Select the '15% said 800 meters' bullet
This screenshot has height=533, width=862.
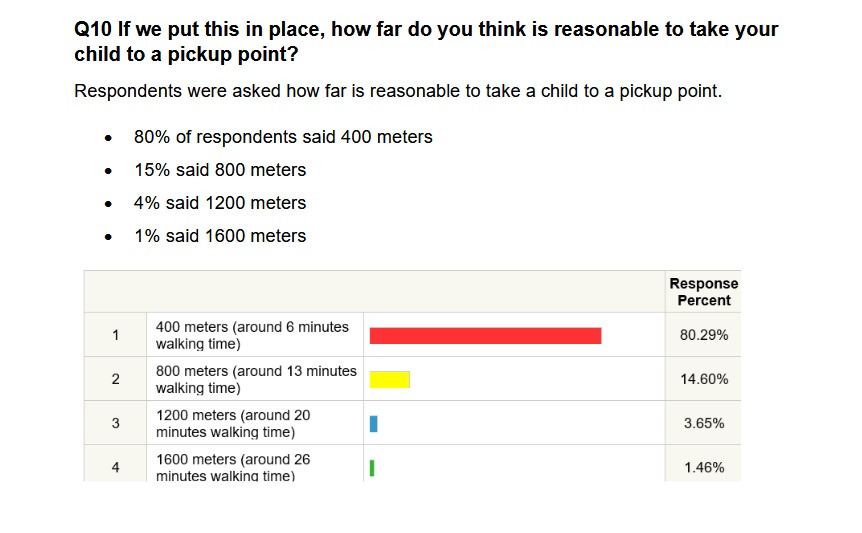point(220,170)
